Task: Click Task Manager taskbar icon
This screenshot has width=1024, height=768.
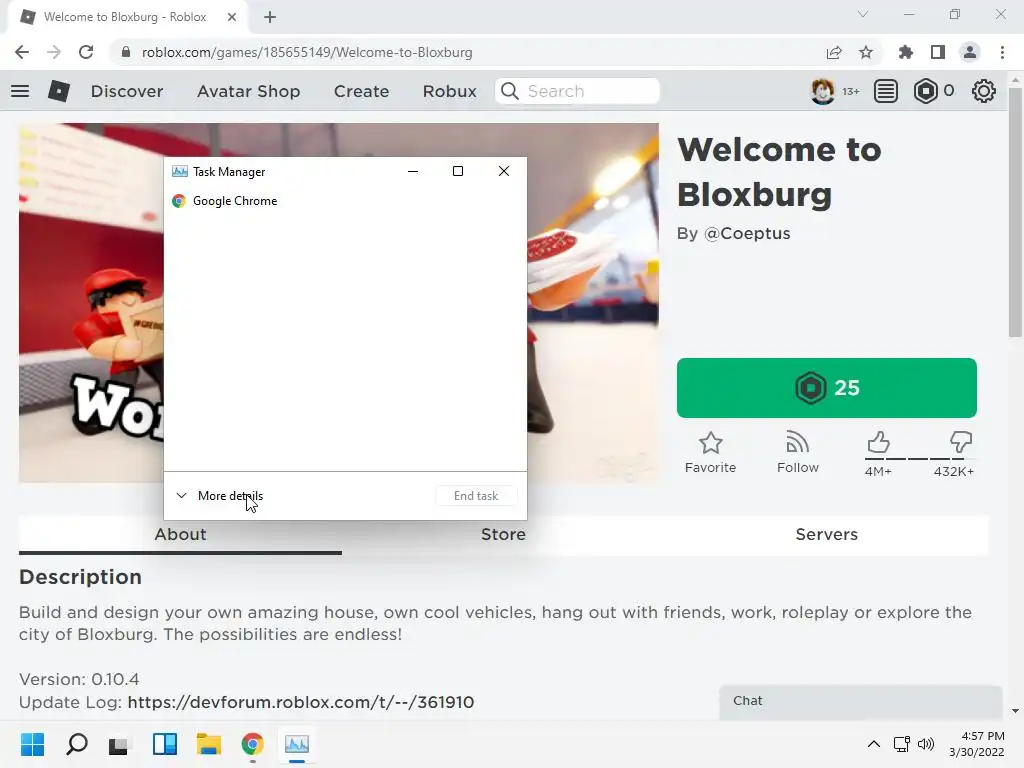Action: point(296,744)
